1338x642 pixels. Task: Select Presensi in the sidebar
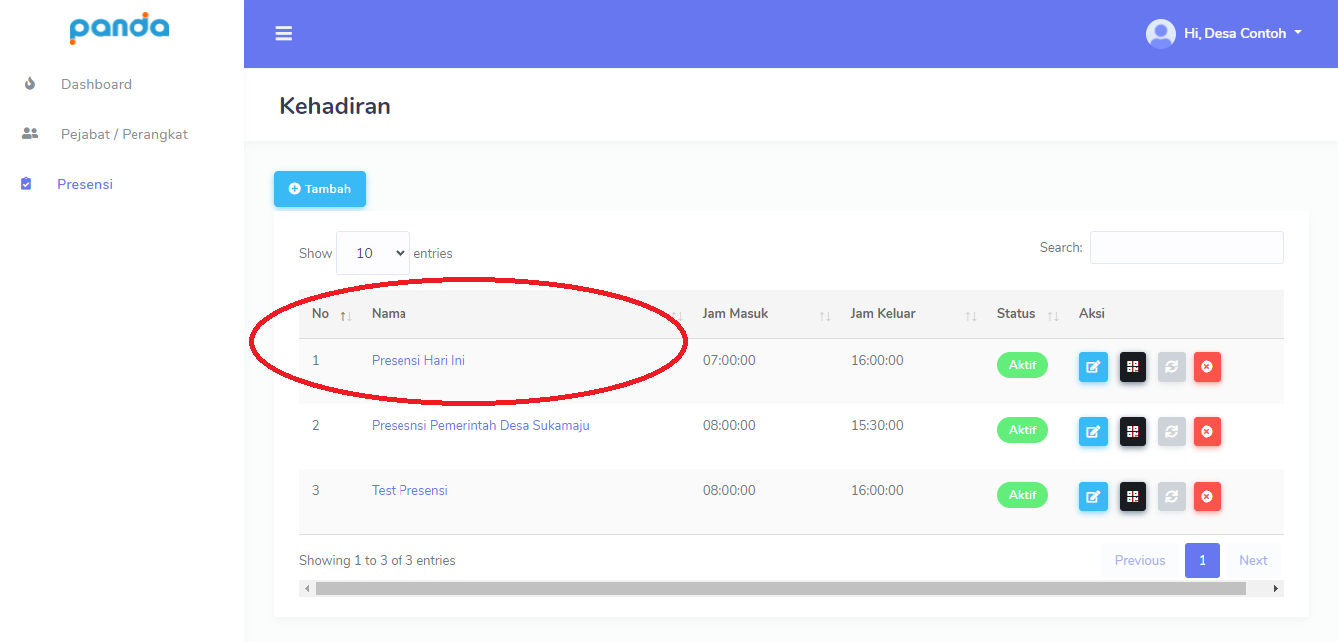tap(85, 184)
